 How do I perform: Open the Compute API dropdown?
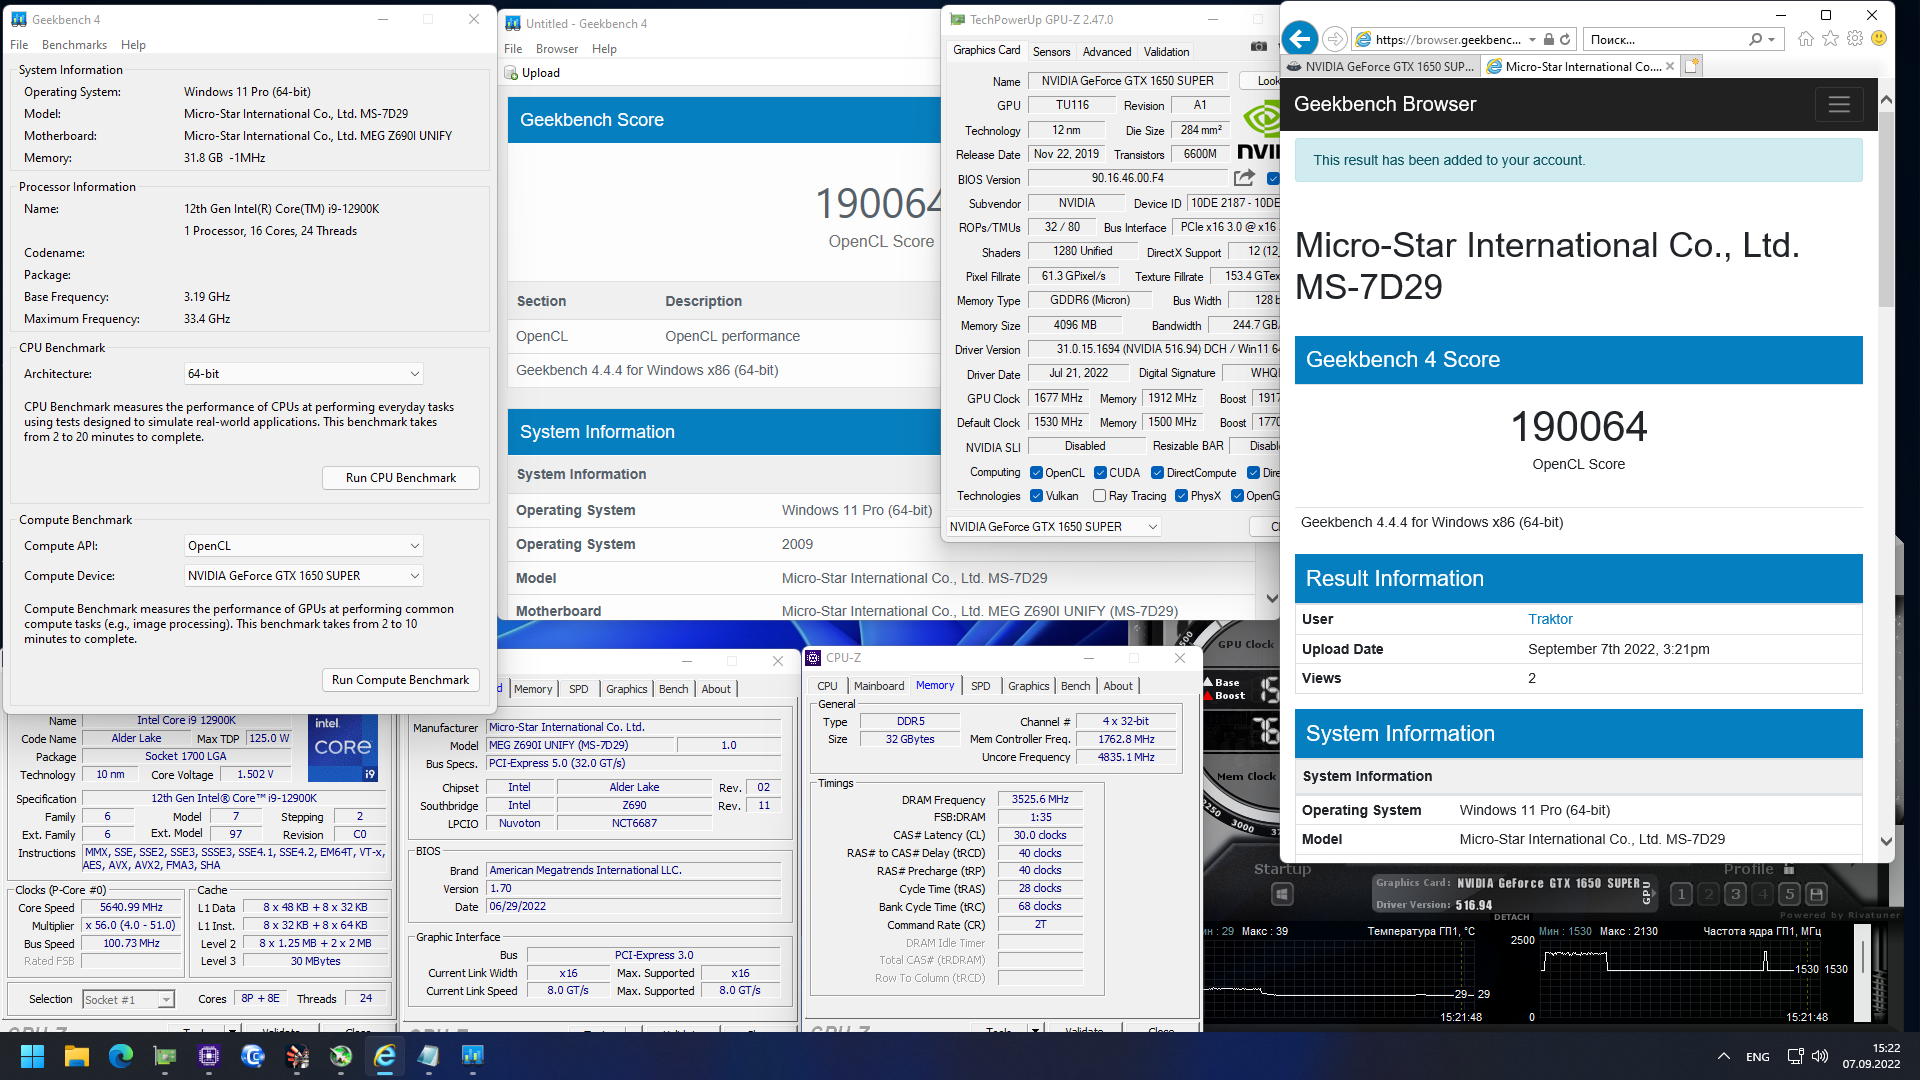[x=304, y=546]
